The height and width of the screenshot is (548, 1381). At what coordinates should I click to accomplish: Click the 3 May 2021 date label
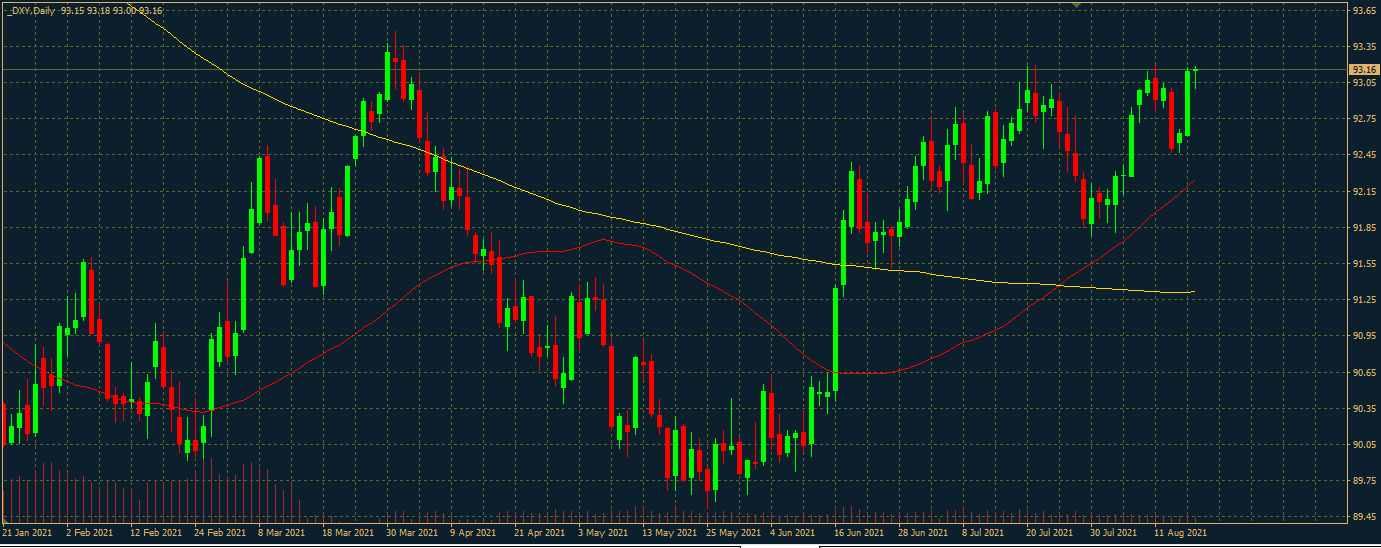coord(606,534)
